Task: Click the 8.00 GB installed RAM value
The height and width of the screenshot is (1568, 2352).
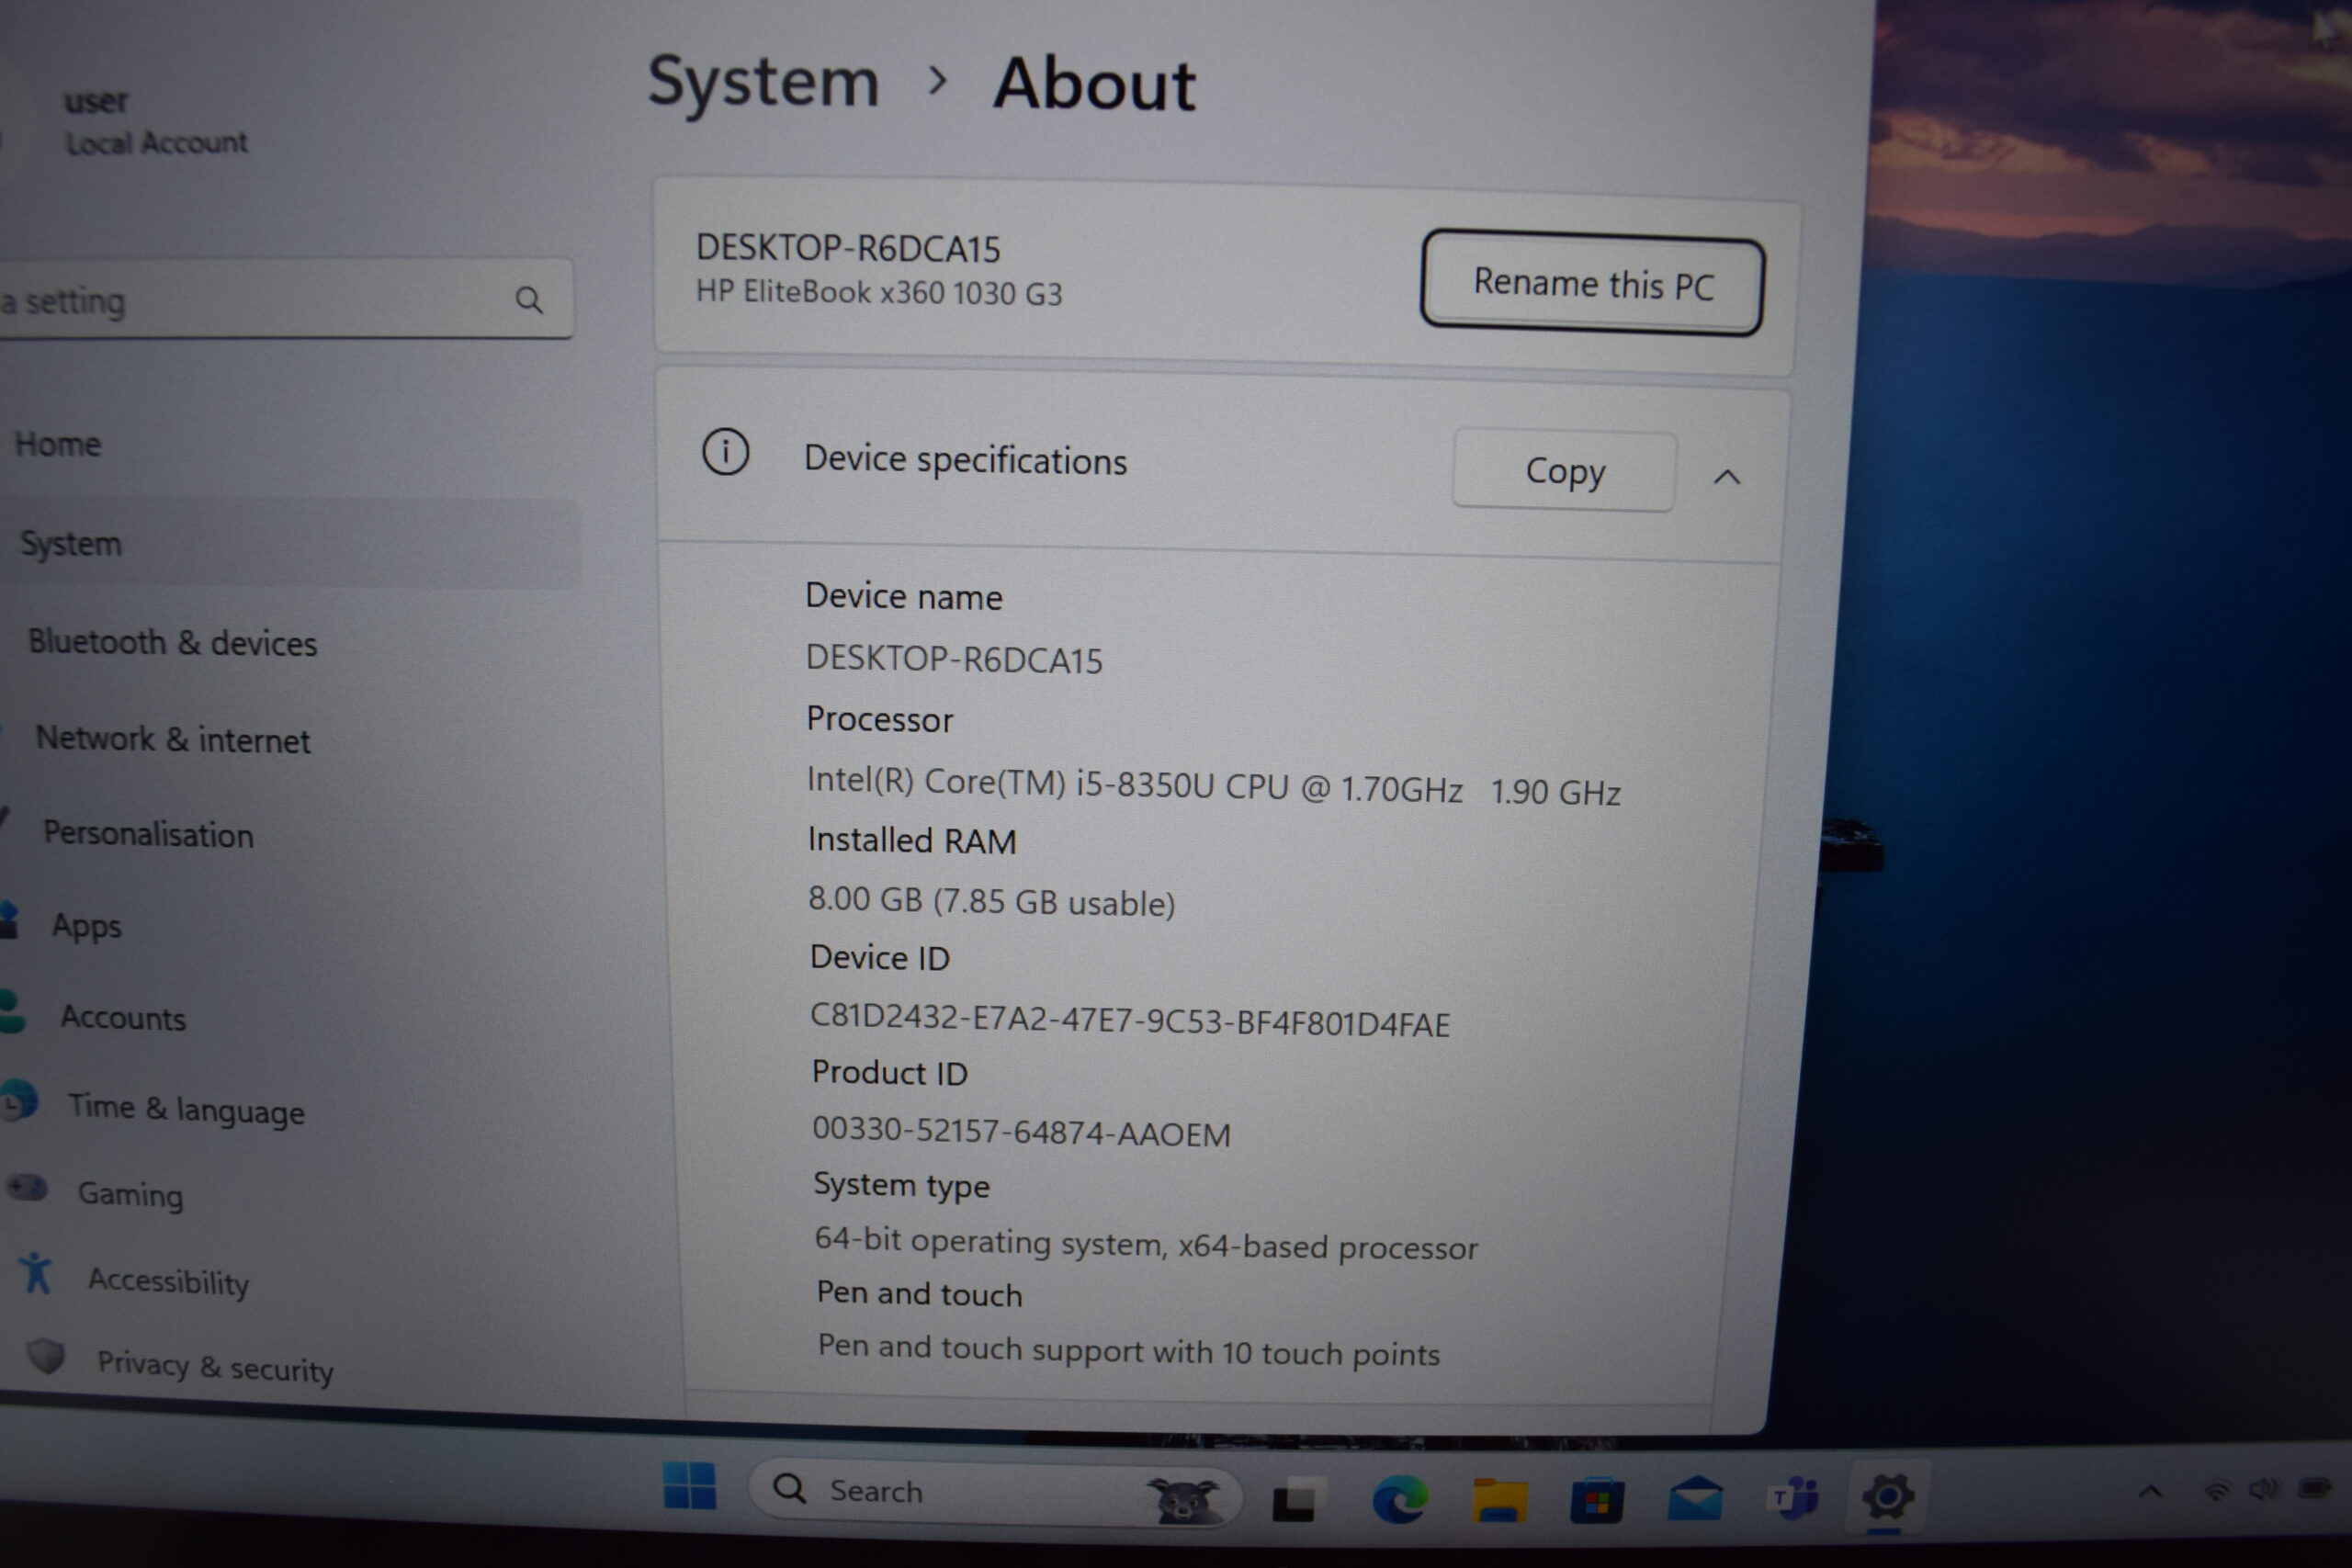Action: click(991, 901)
